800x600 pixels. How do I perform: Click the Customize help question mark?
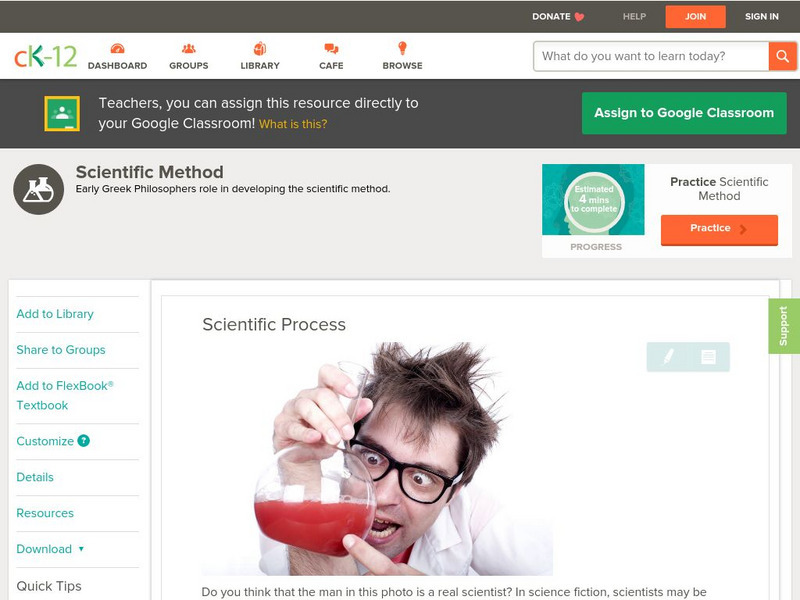pyautogui.click(x=83, y=441)
